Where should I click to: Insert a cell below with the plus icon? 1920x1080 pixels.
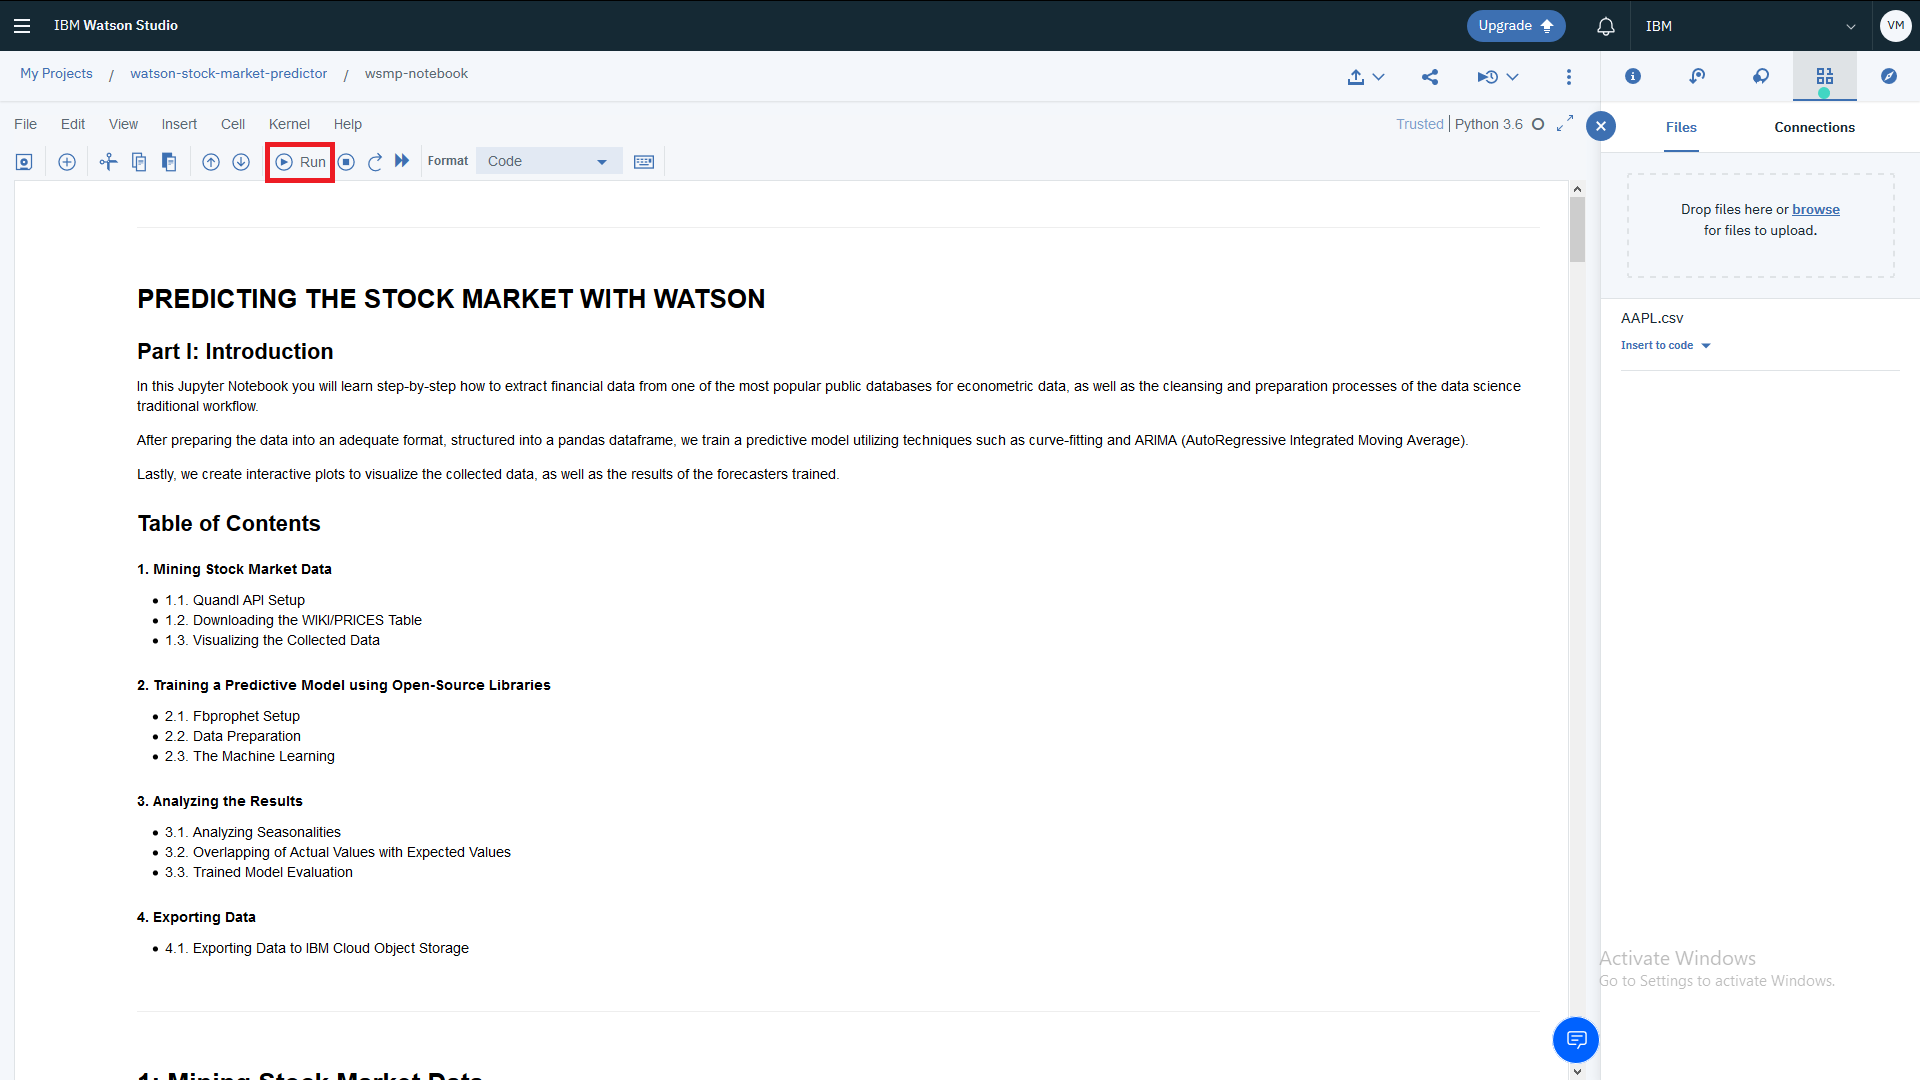click(x=67, y=162)
